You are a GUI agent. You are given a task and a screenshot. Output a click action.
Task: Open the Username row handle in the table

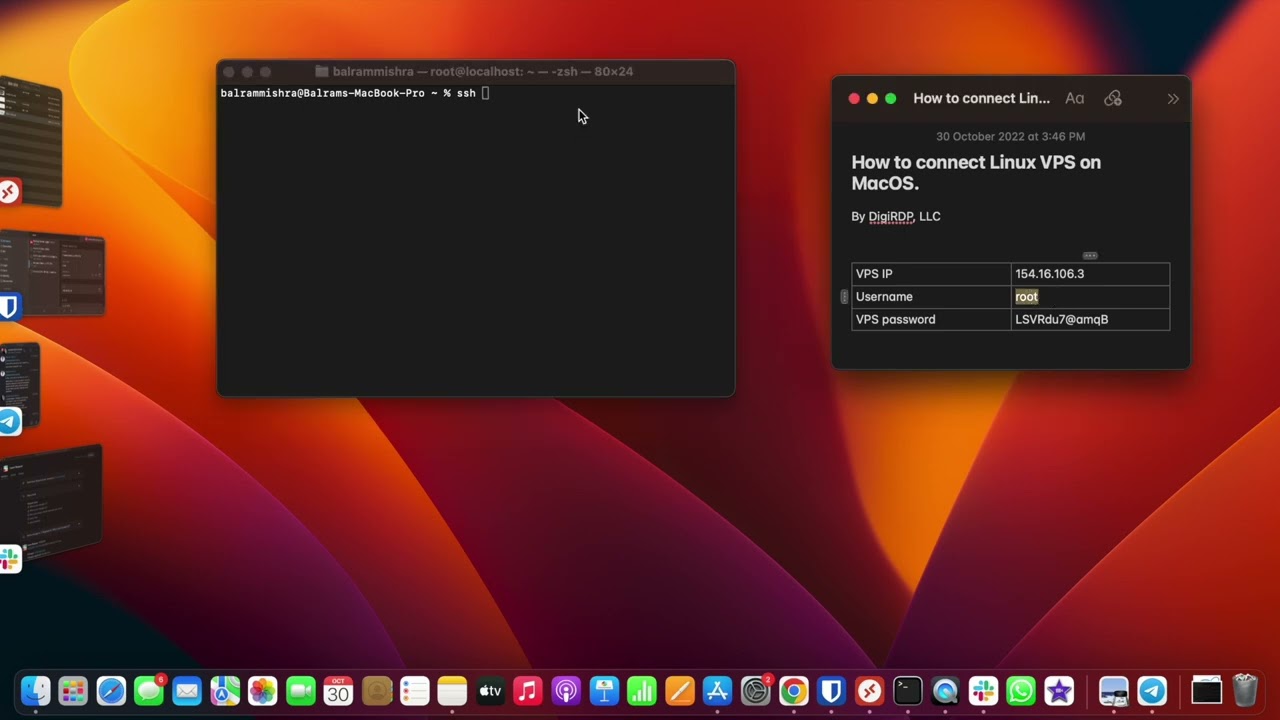[x=844, y=297]
